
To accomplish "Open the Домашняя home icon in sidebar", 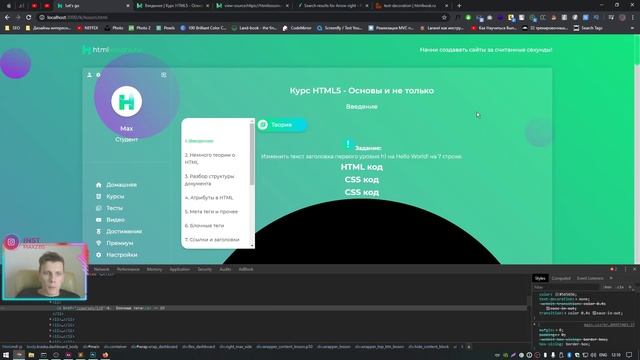I will click(x=98, y=185).
